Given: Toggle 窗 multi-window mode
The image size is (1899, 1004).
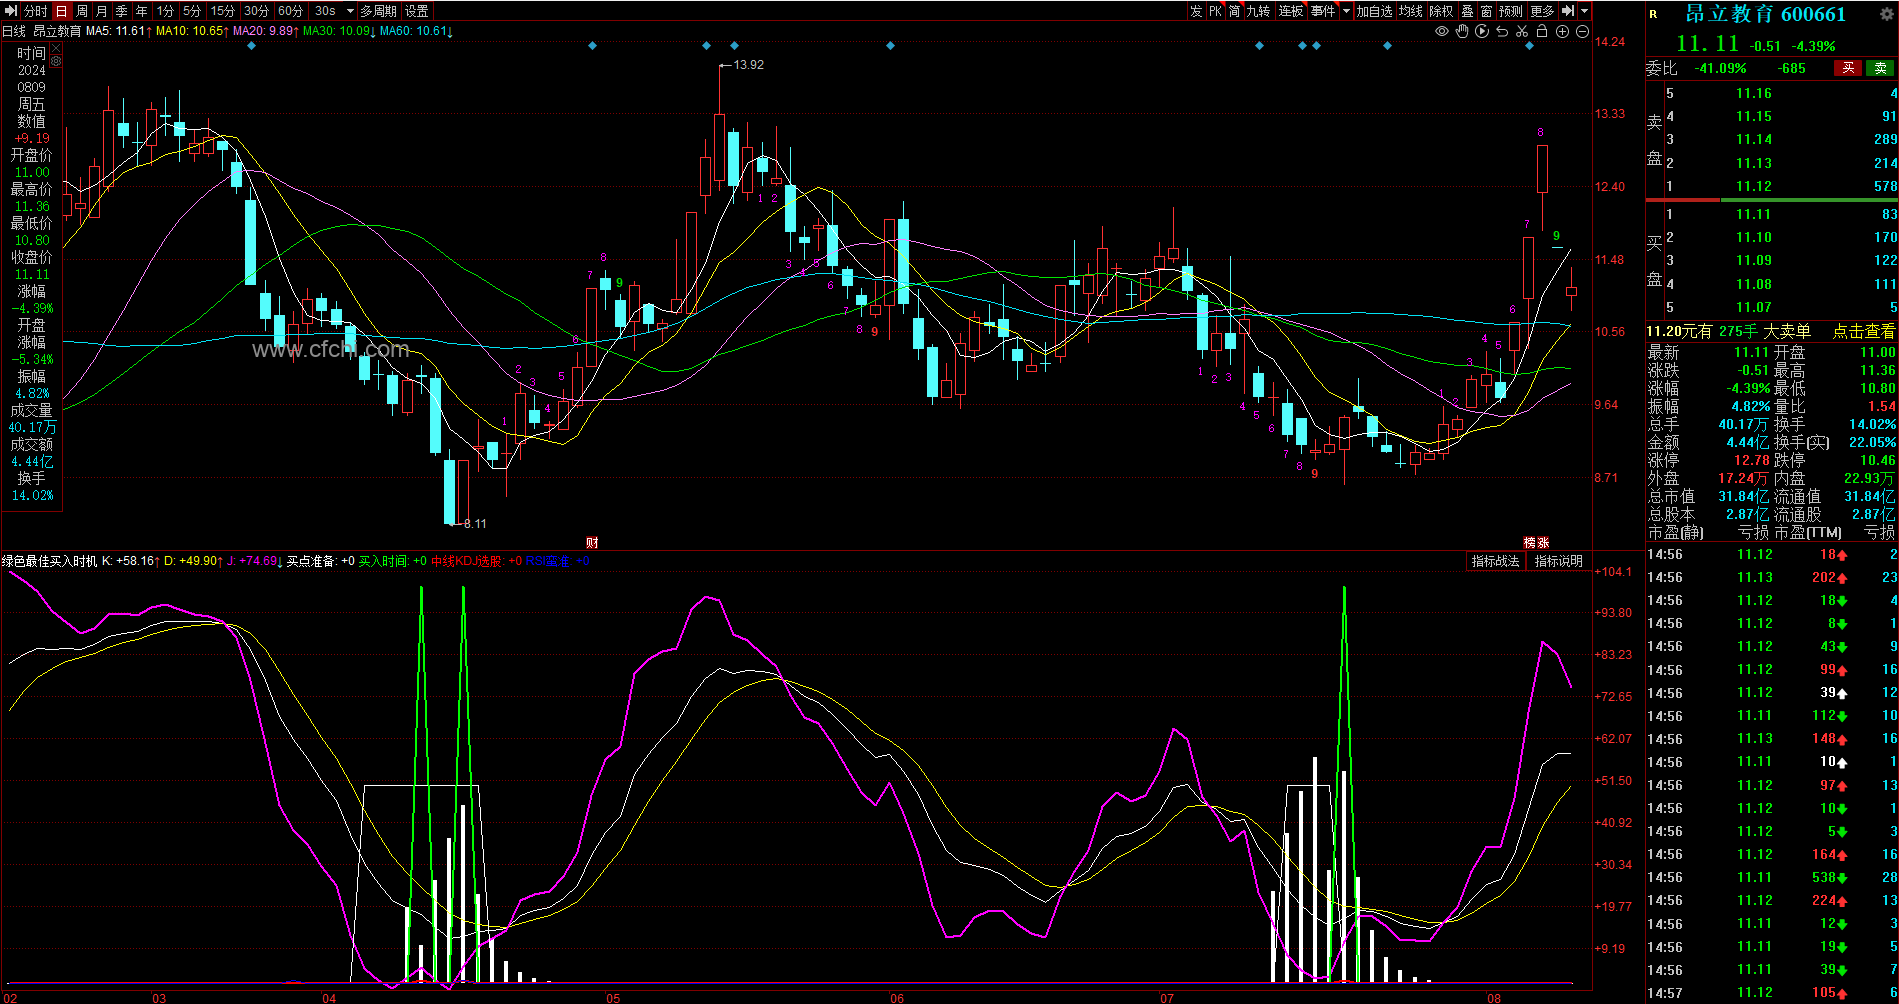Looking at the screenshot, I should tap(1487, 11).
